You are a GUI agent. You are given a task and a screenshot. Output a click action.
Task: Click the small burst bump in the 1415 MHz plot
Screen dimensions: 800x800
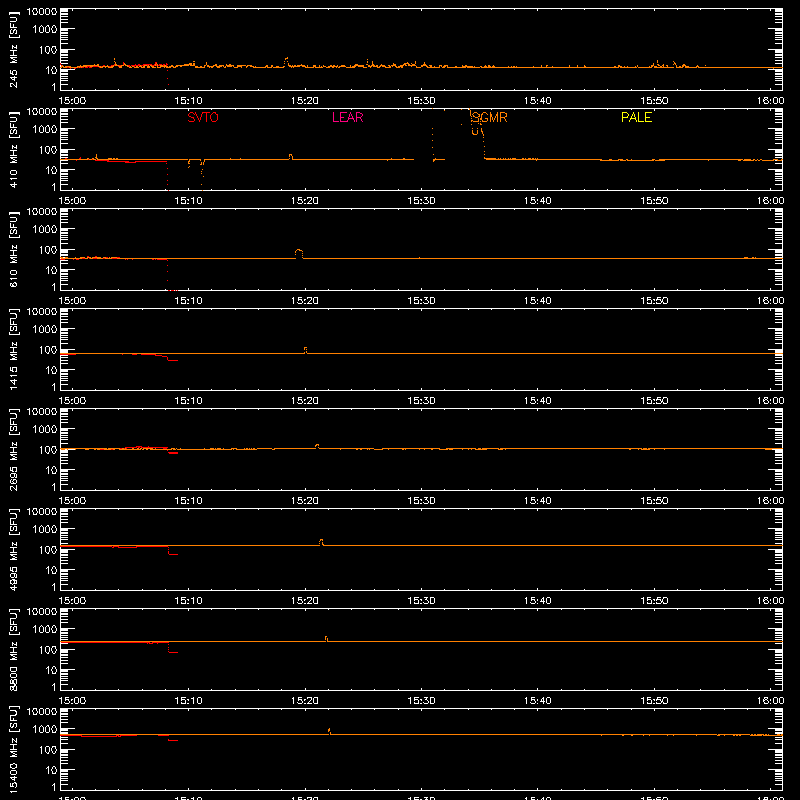pyautogui.click(x=306, y=349)
